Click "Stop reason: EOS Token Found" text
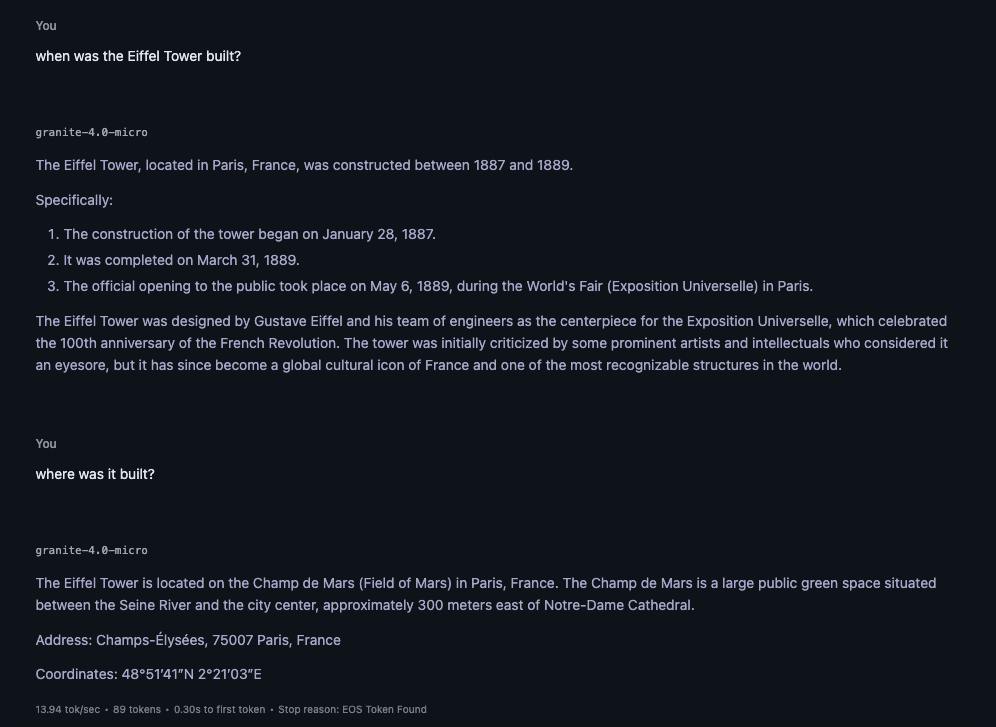This screenshot has height=727, width=996. click(352, 709)
